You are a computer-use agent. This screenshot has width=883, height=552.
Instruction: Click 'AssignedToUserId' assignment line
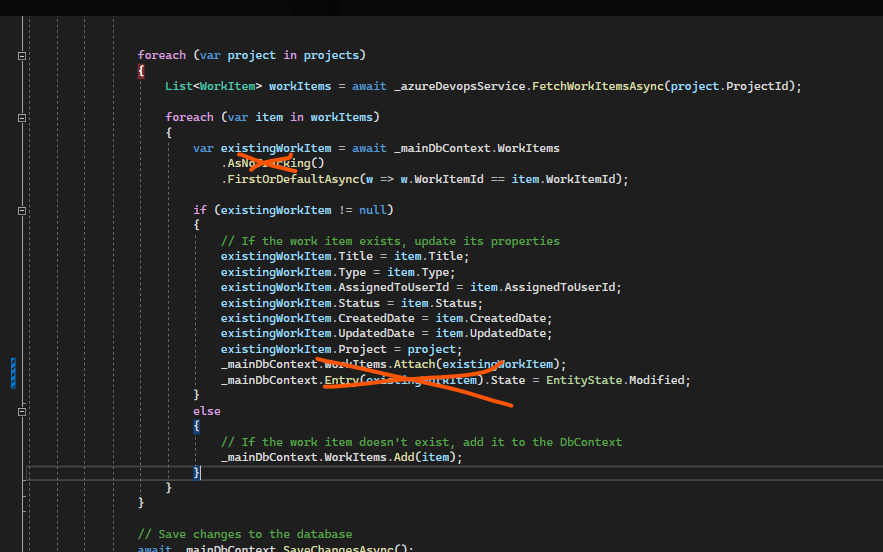coord(421,287)
